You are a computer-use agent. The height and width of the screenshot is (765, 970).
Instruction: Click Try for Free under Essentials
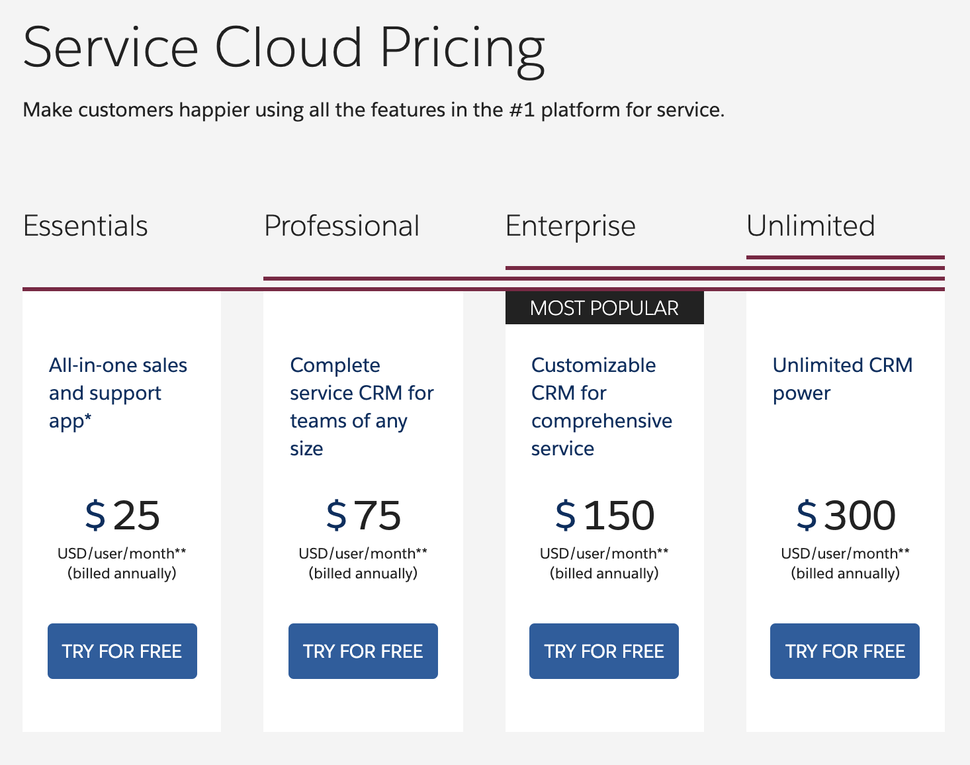pyautogui.click(x=122, y=651)
